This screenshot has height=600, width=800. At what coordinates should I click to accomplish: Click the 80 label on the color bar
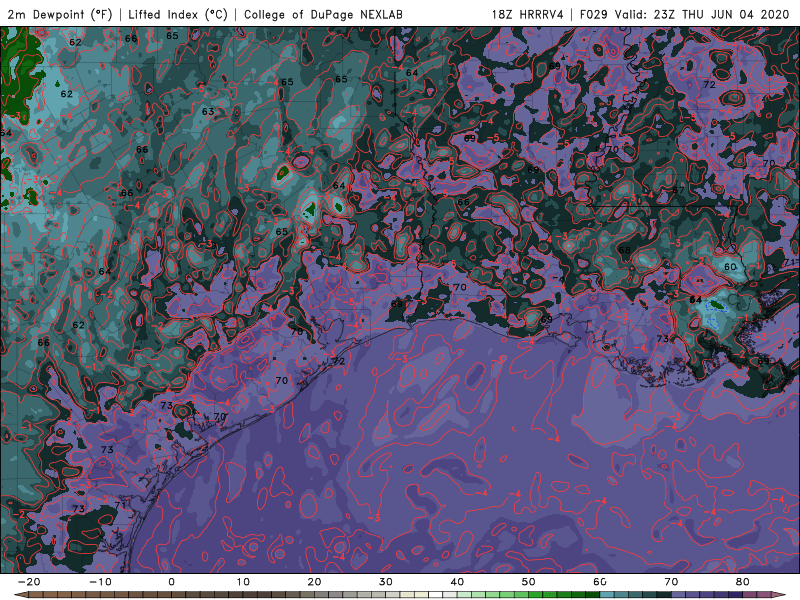pyautogui.click(x=743, y=582)
